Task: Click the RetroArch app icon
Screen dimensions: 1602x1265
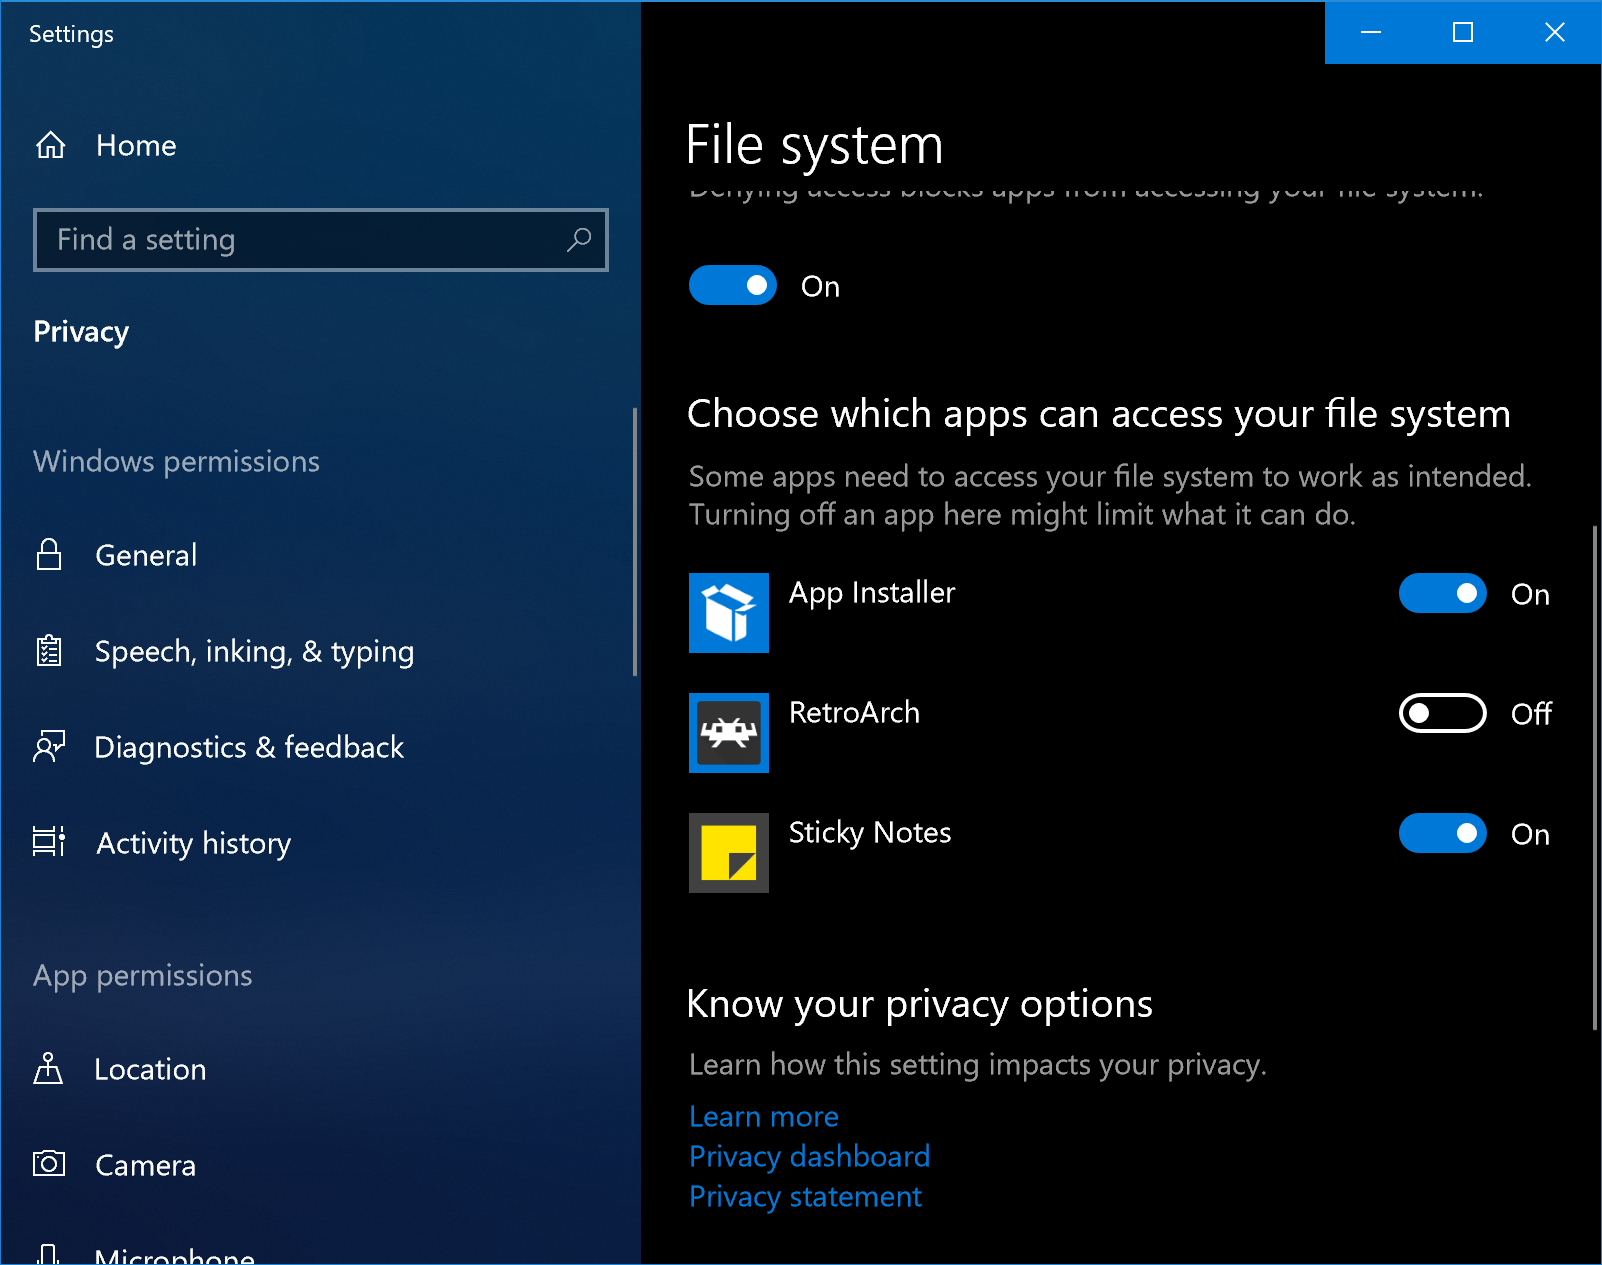Action: coord(728,733)
